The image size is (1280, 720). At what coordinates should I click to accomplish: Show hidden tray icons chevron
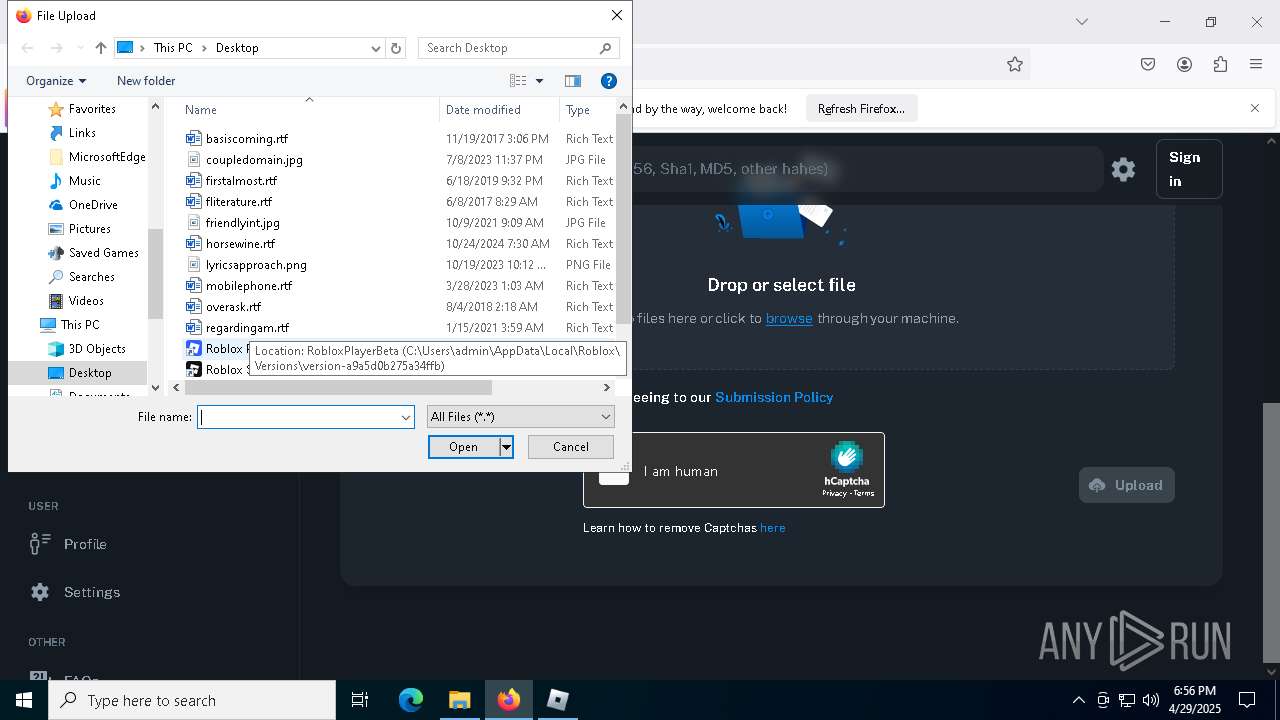(x=1078, y=700)
